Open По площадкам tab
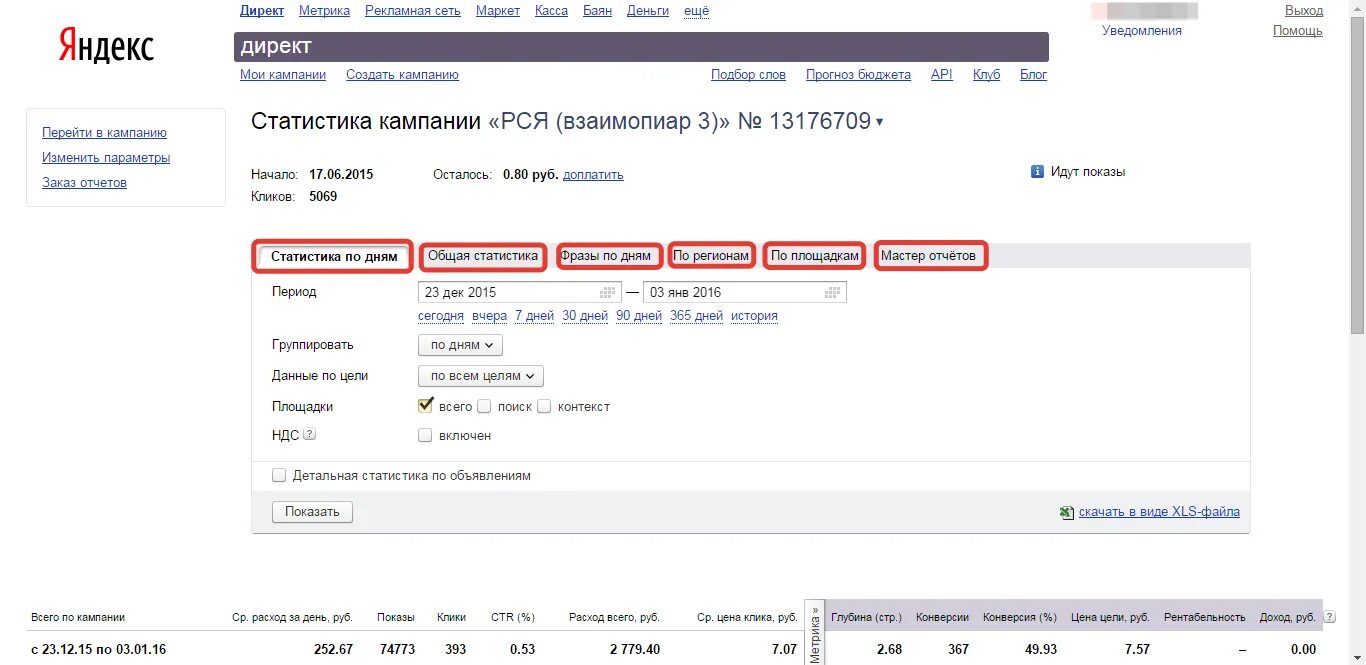 click(x=815, y=256)
